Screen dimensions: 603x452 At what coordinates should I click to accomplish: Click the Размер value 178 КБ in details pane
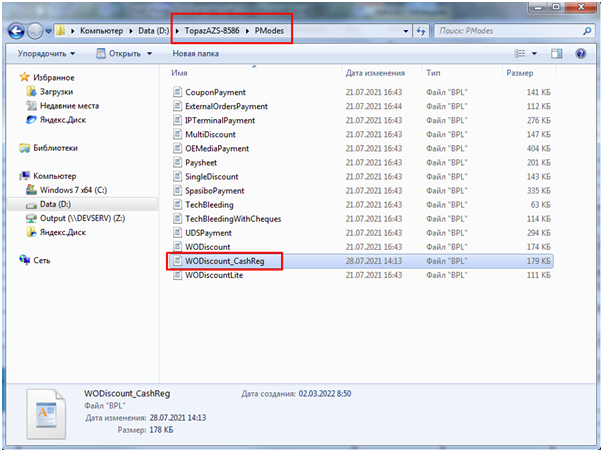pyautogui.click(x=161, y=430)
